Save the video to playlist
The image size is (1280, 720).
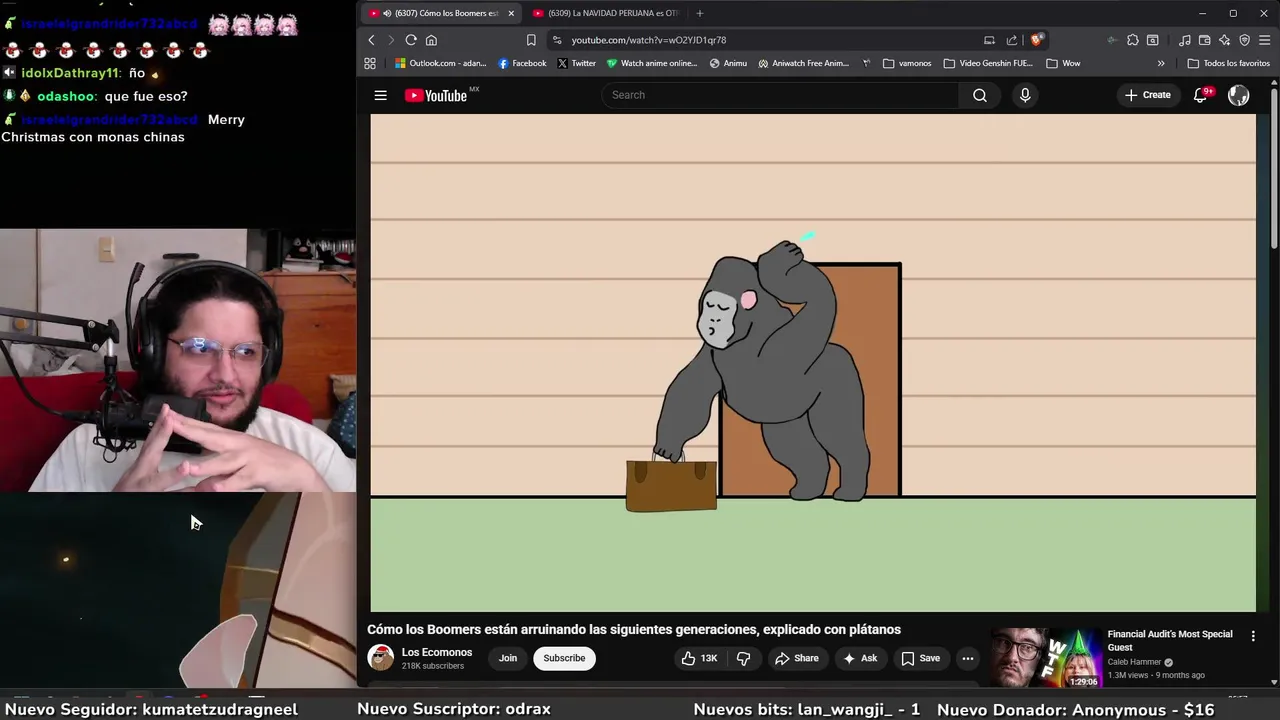click(921, 658)
